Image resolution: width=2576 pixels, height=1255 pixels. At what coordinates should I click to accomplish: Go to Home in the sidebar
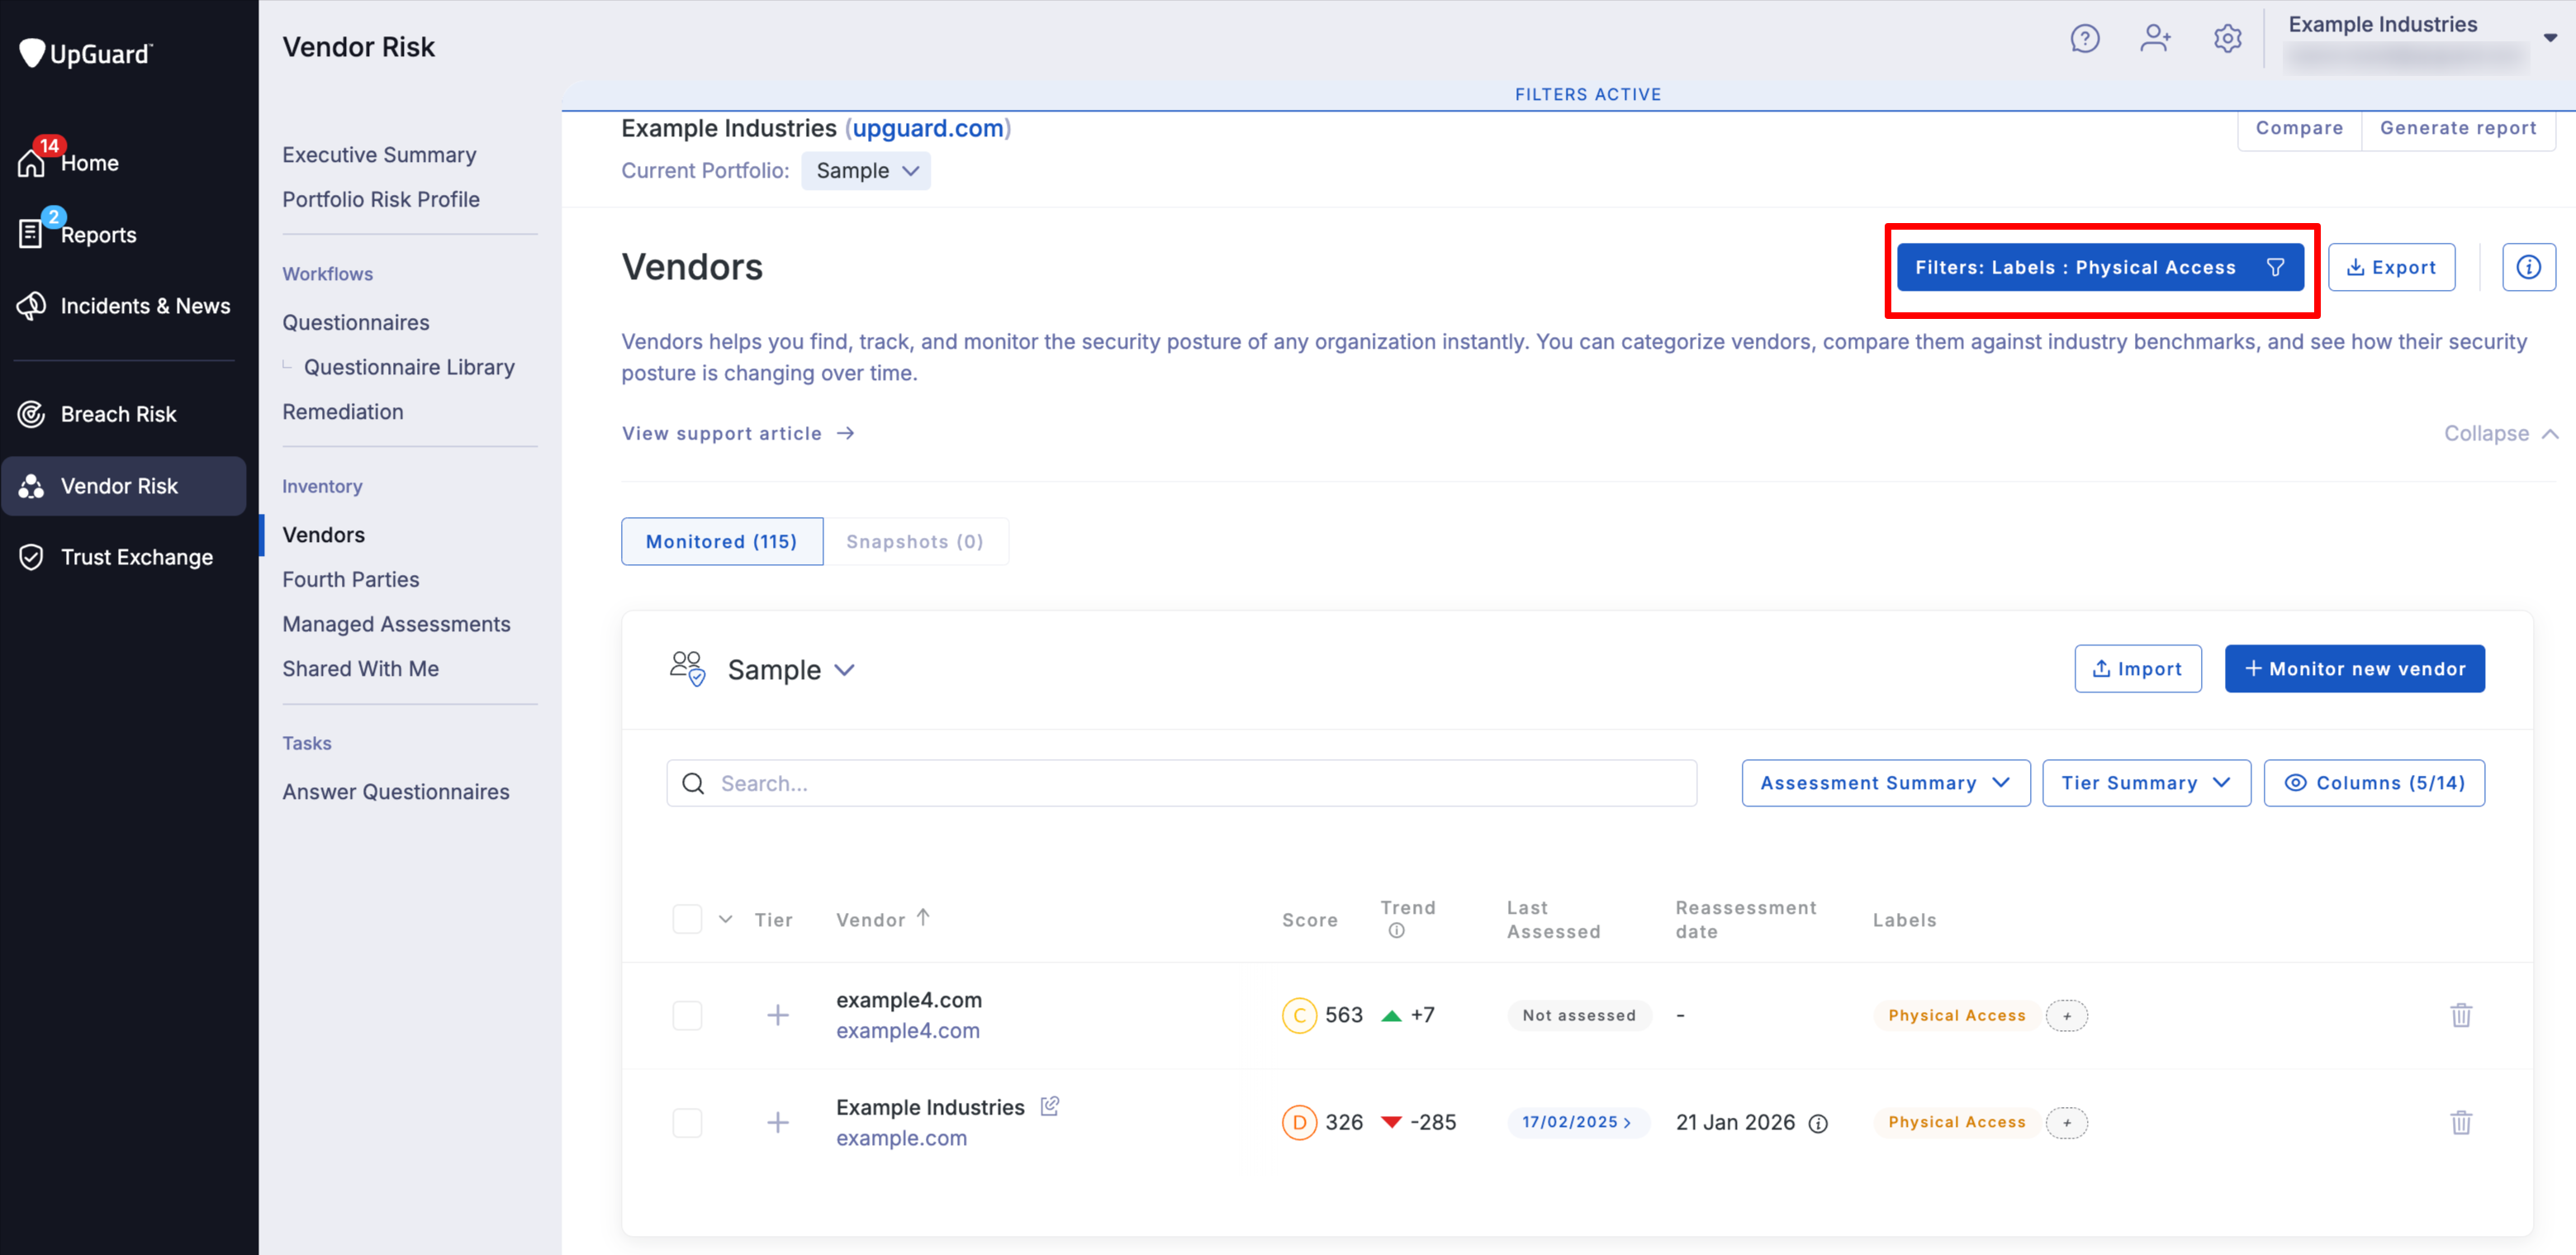pyautogui.click(x=89, y=163)
